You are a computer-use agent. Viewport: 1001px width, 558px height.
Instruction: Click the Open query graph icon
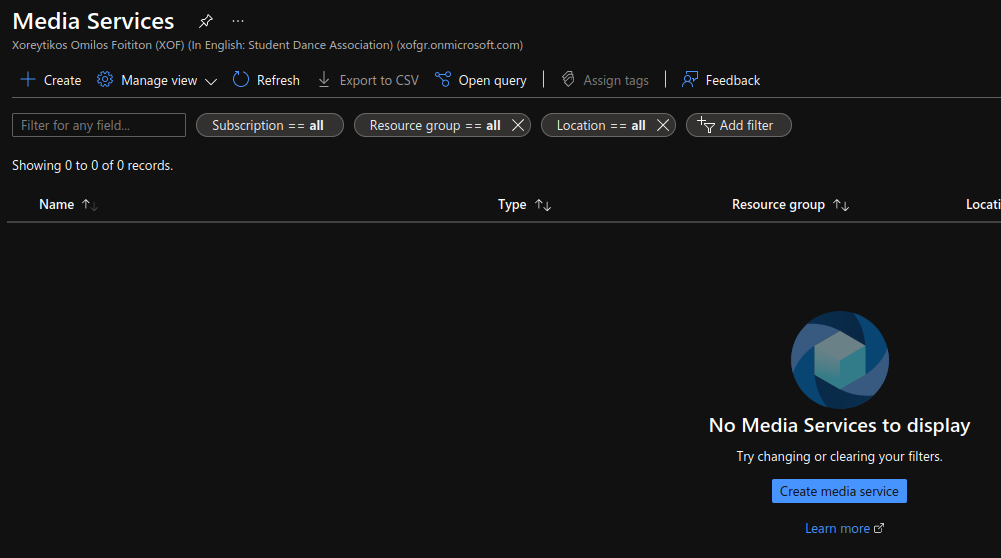(x=442, y=79)
